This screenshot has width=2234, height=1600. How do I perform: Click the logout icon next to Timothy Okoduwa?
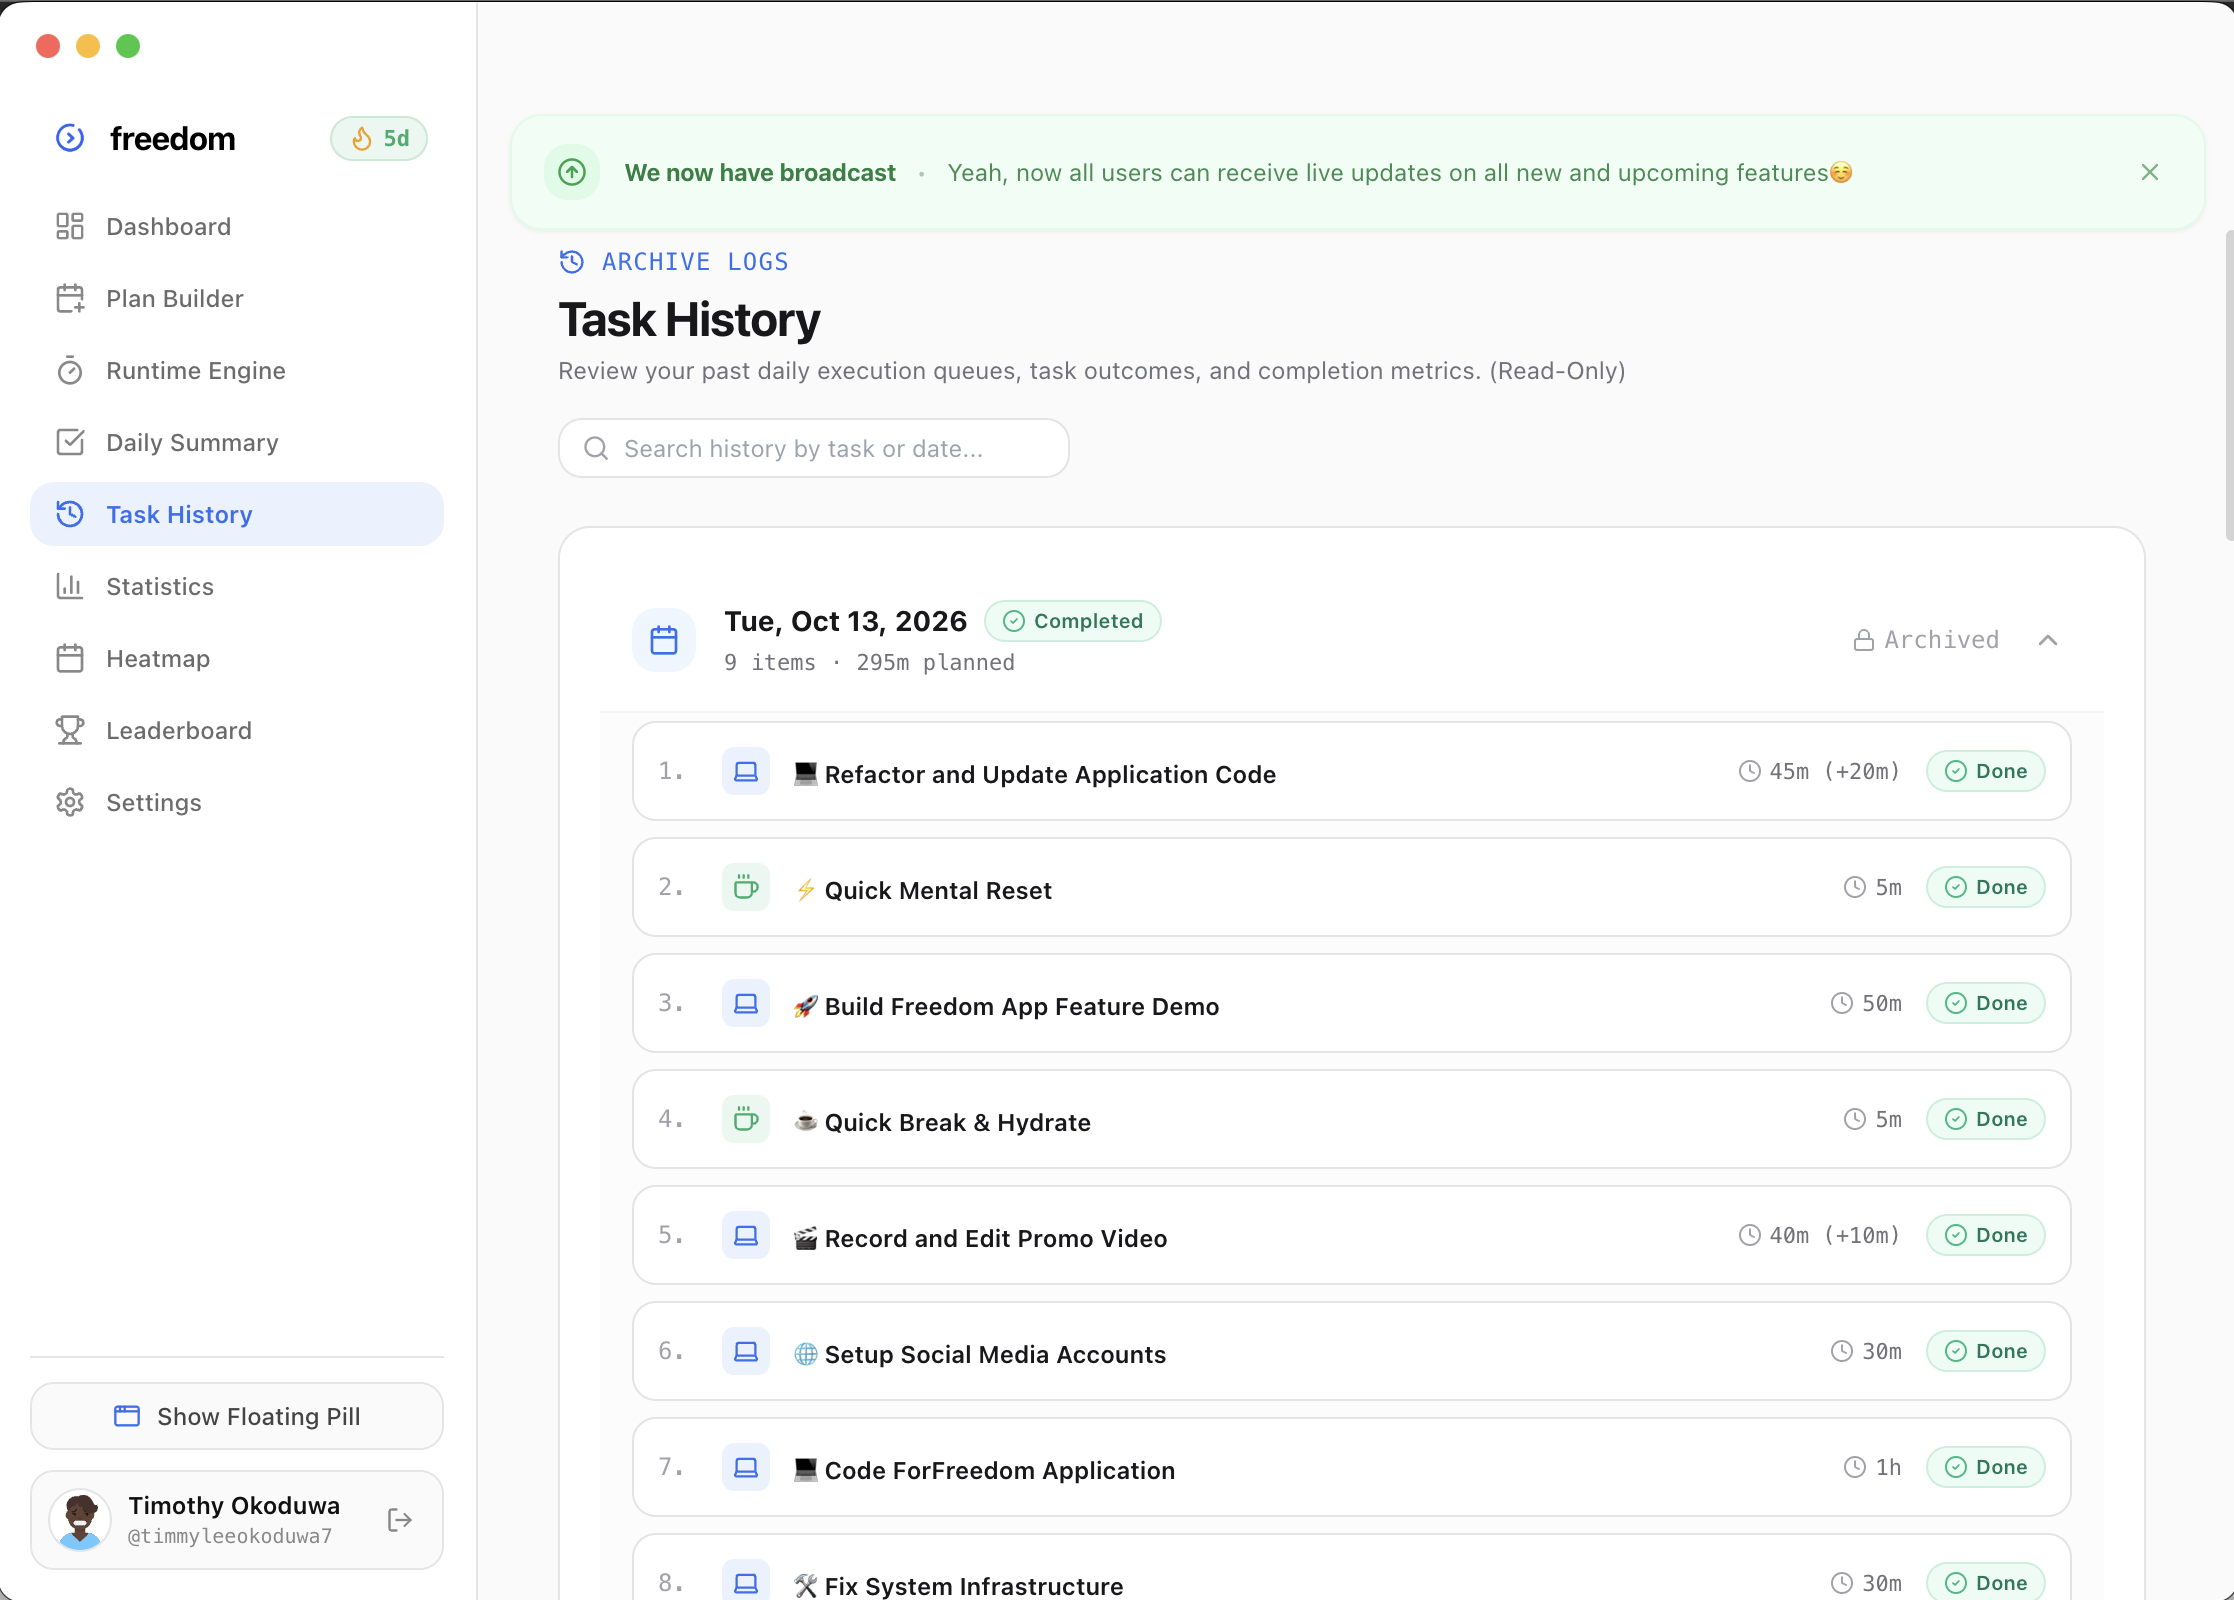click(400, 1520)
